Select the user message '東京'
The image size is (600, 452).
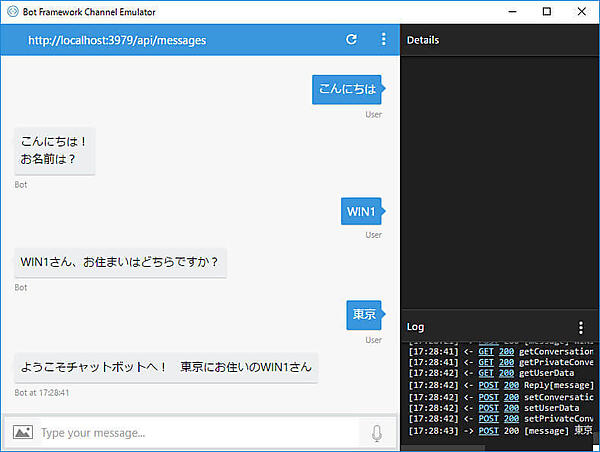(x=364, y=315)
